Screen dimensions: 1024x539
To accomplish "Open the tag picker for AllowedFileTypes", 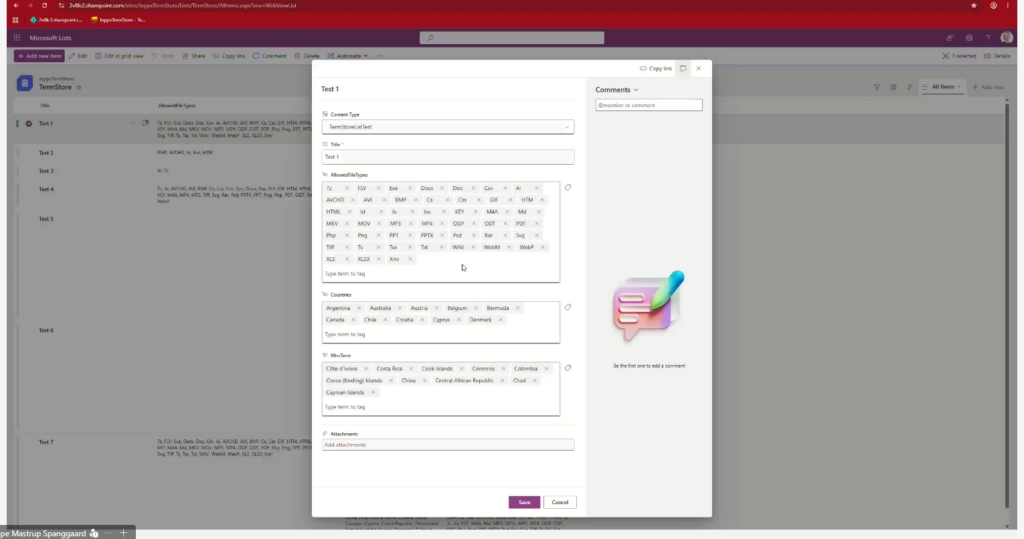I will pos(567,187).
